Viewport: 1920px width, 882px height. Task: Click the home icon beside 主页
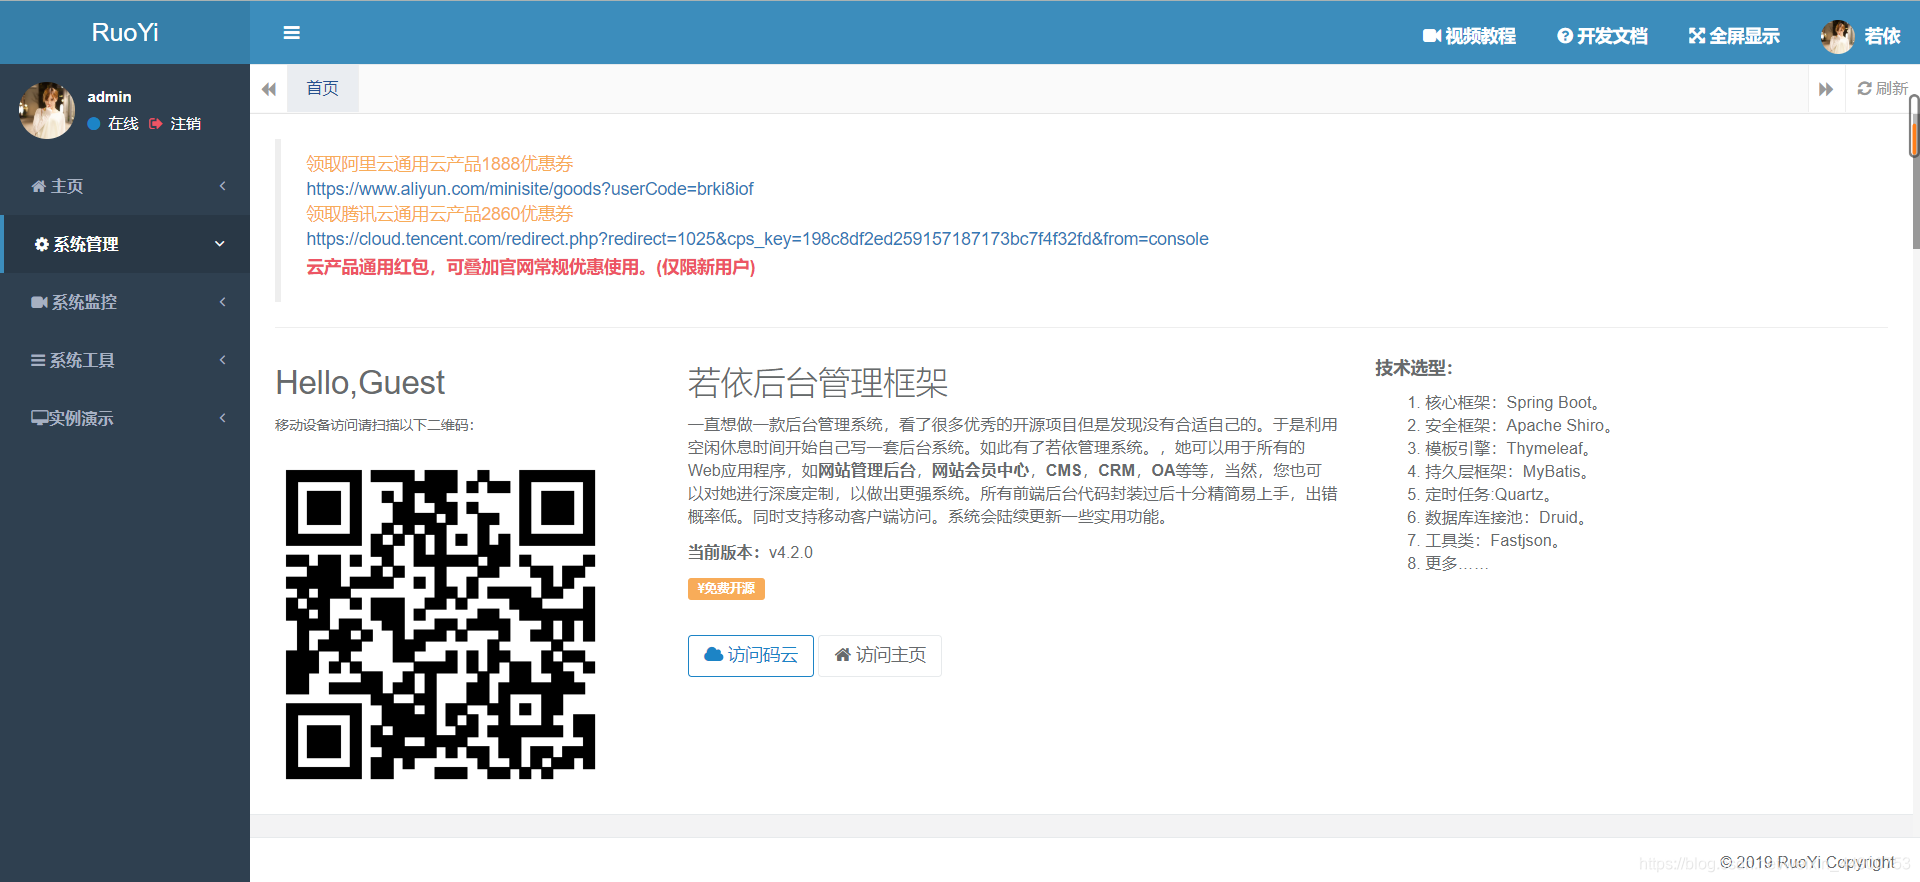39,186
